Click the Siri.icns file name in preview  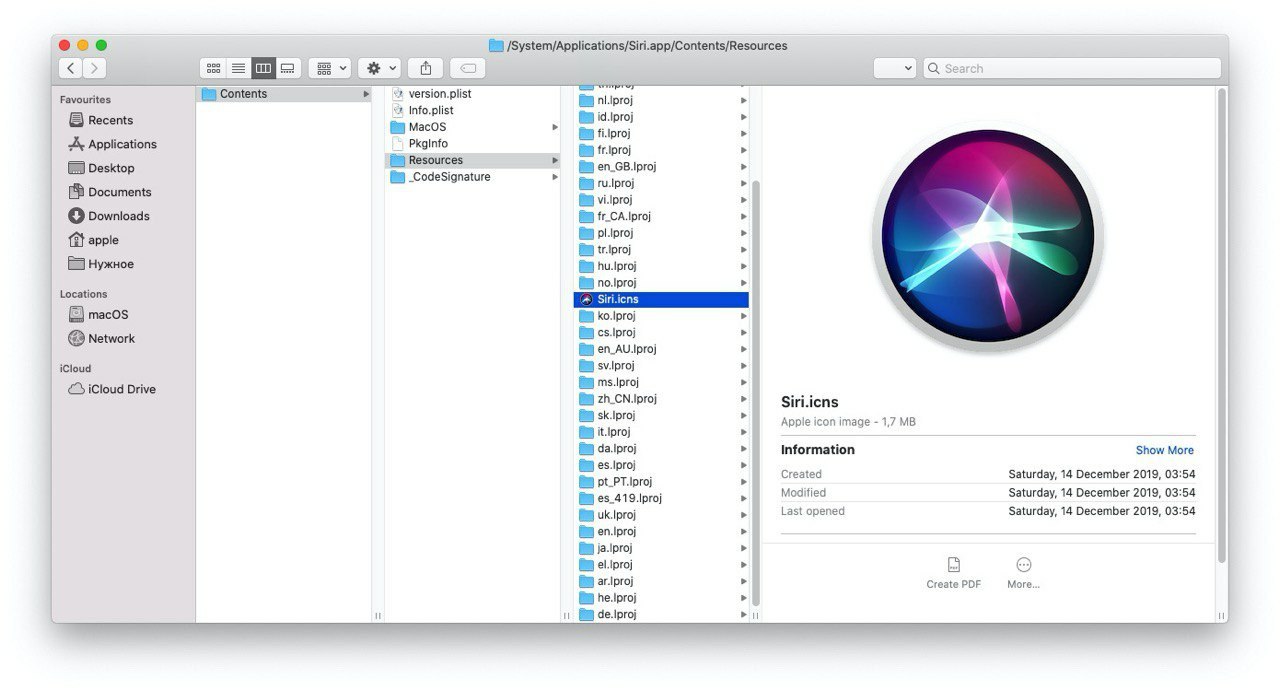(810, 402)
